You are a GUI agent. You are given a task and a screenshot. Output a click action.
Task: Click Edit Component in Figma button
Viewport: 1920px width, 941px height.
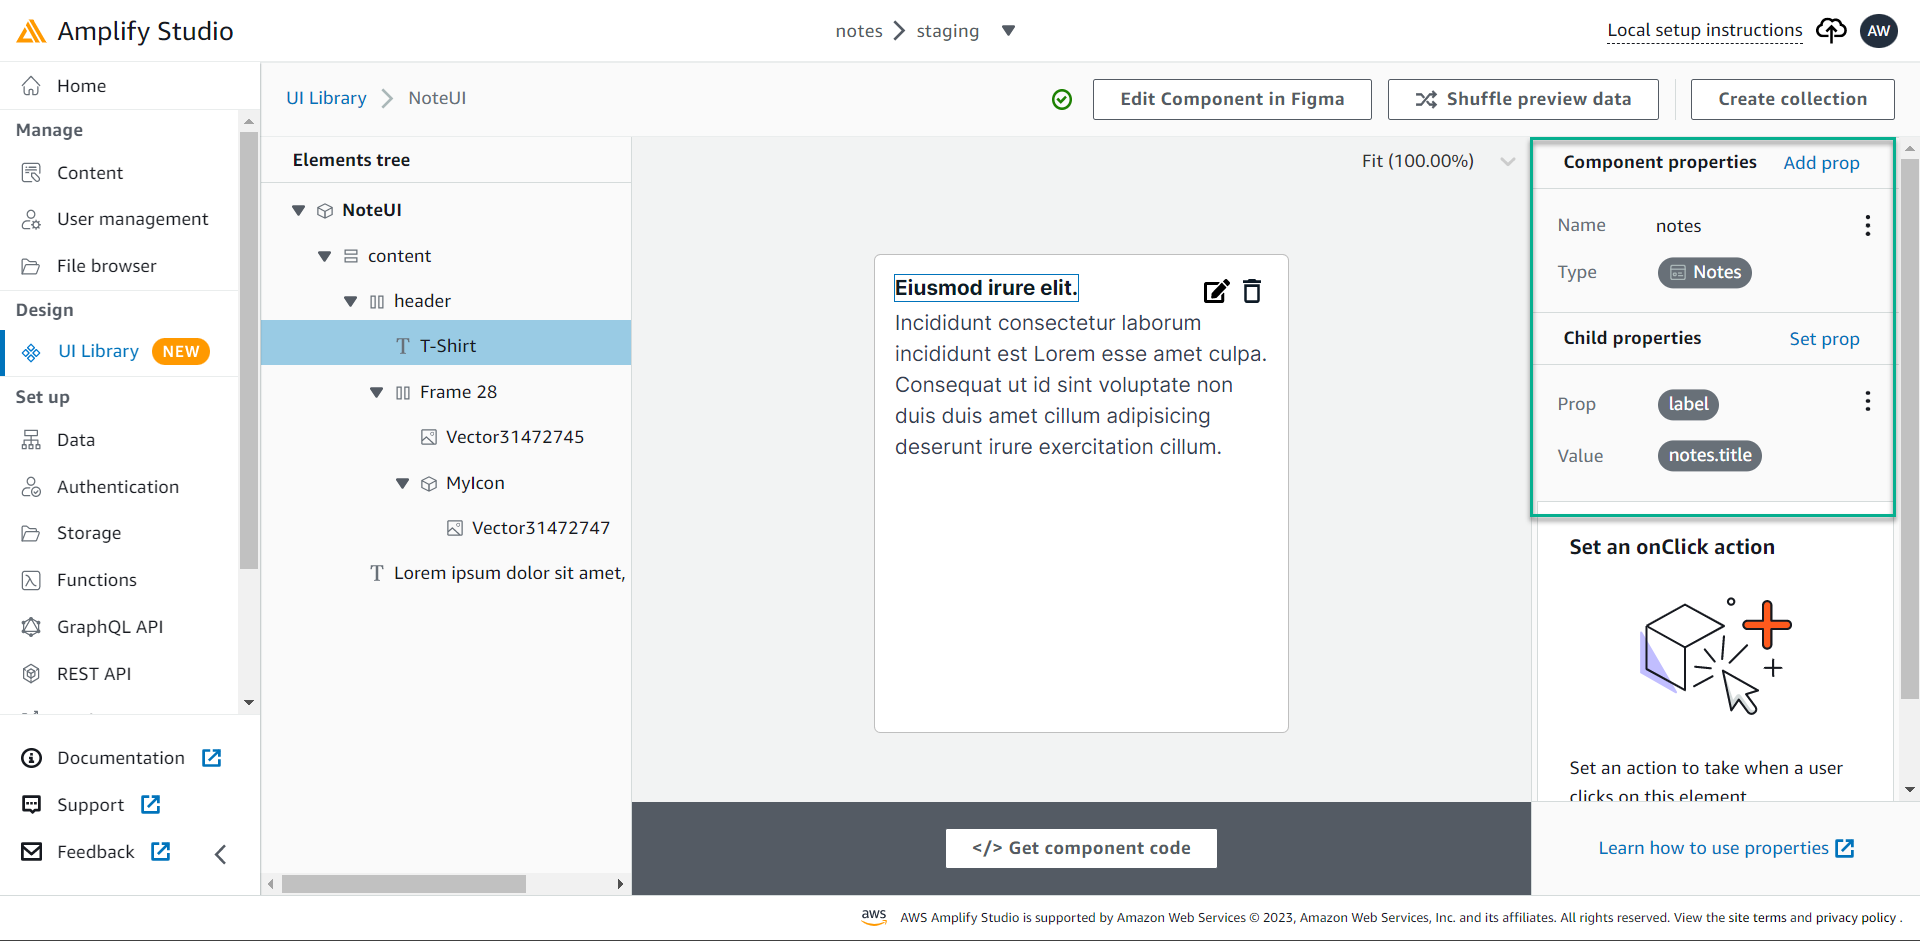coord(1232,99)
